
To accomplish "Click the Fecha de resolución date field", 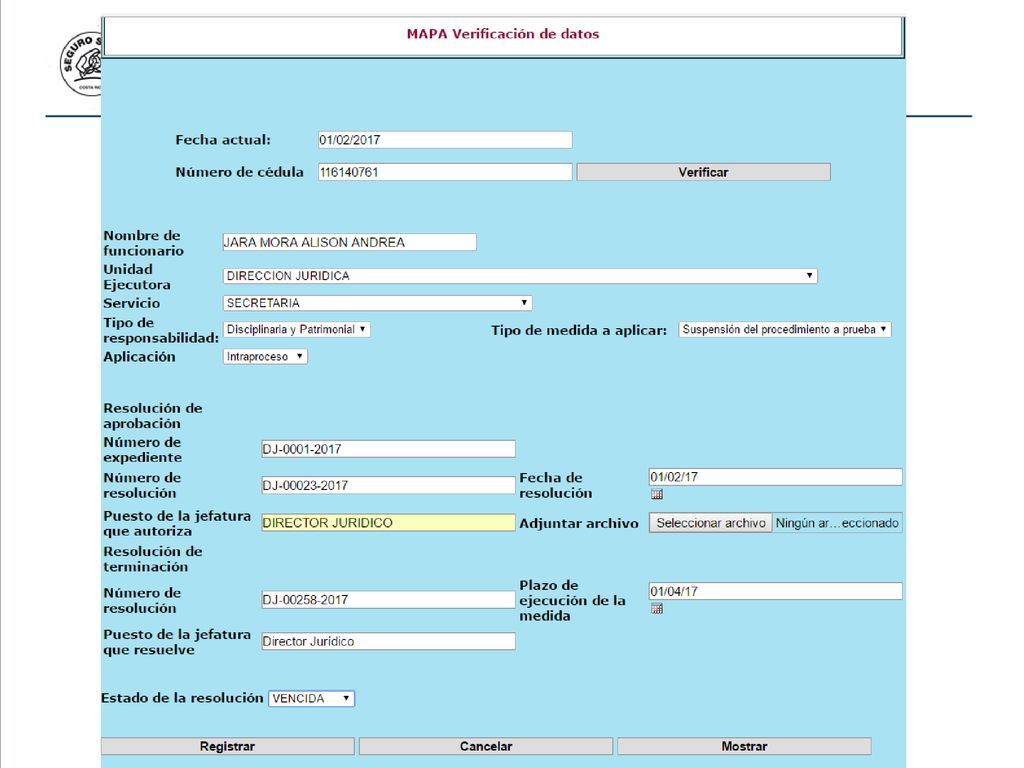I will [776, 477].
